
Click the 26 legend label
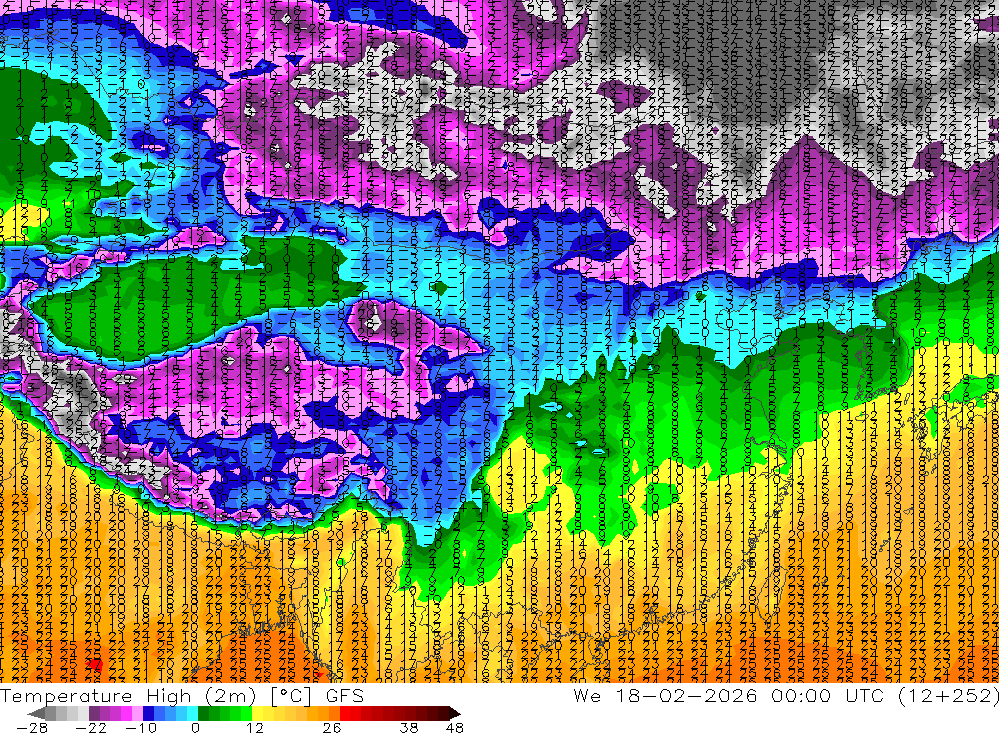pos(332,728)
